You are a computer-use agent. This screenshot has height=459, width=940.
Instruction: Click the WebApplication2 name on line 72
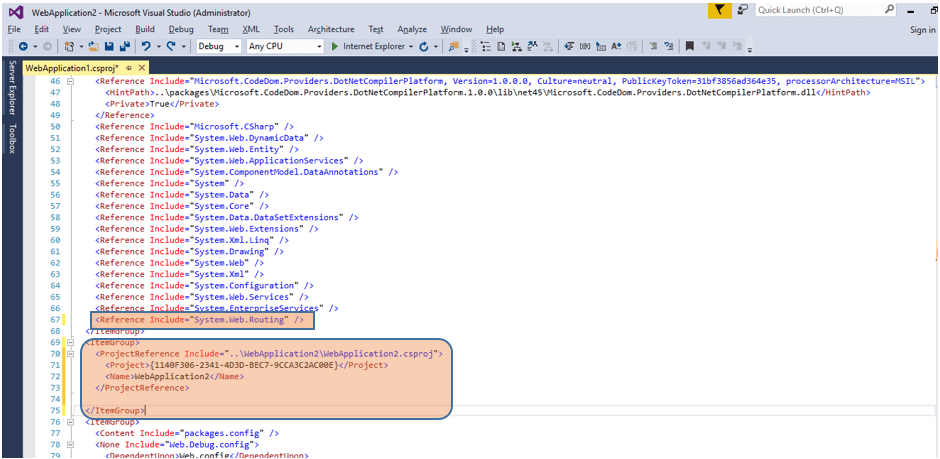coord(170,376)
